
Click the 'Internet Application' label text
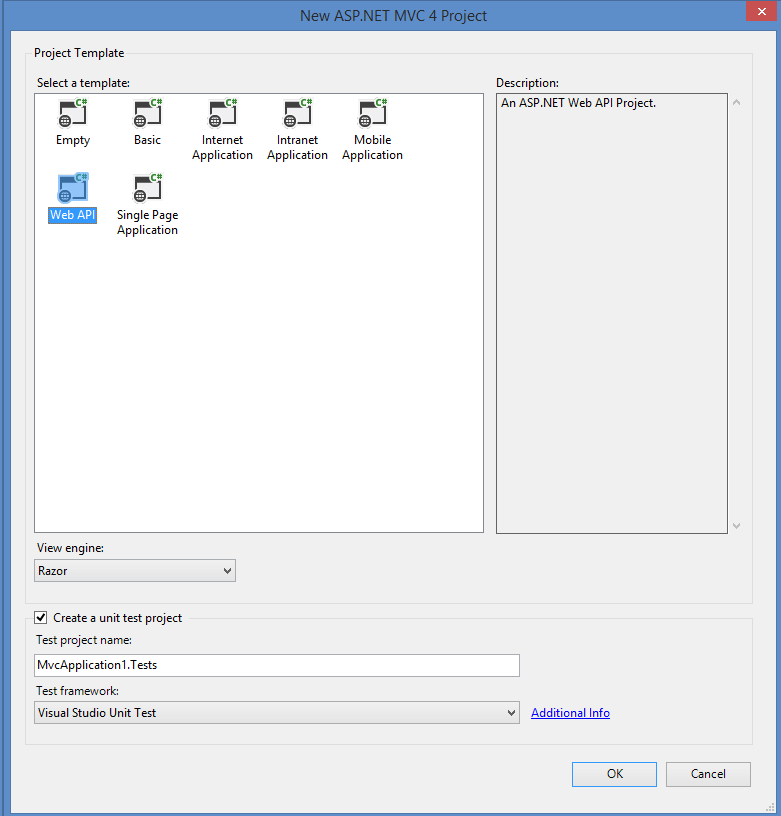coord(223,147)
